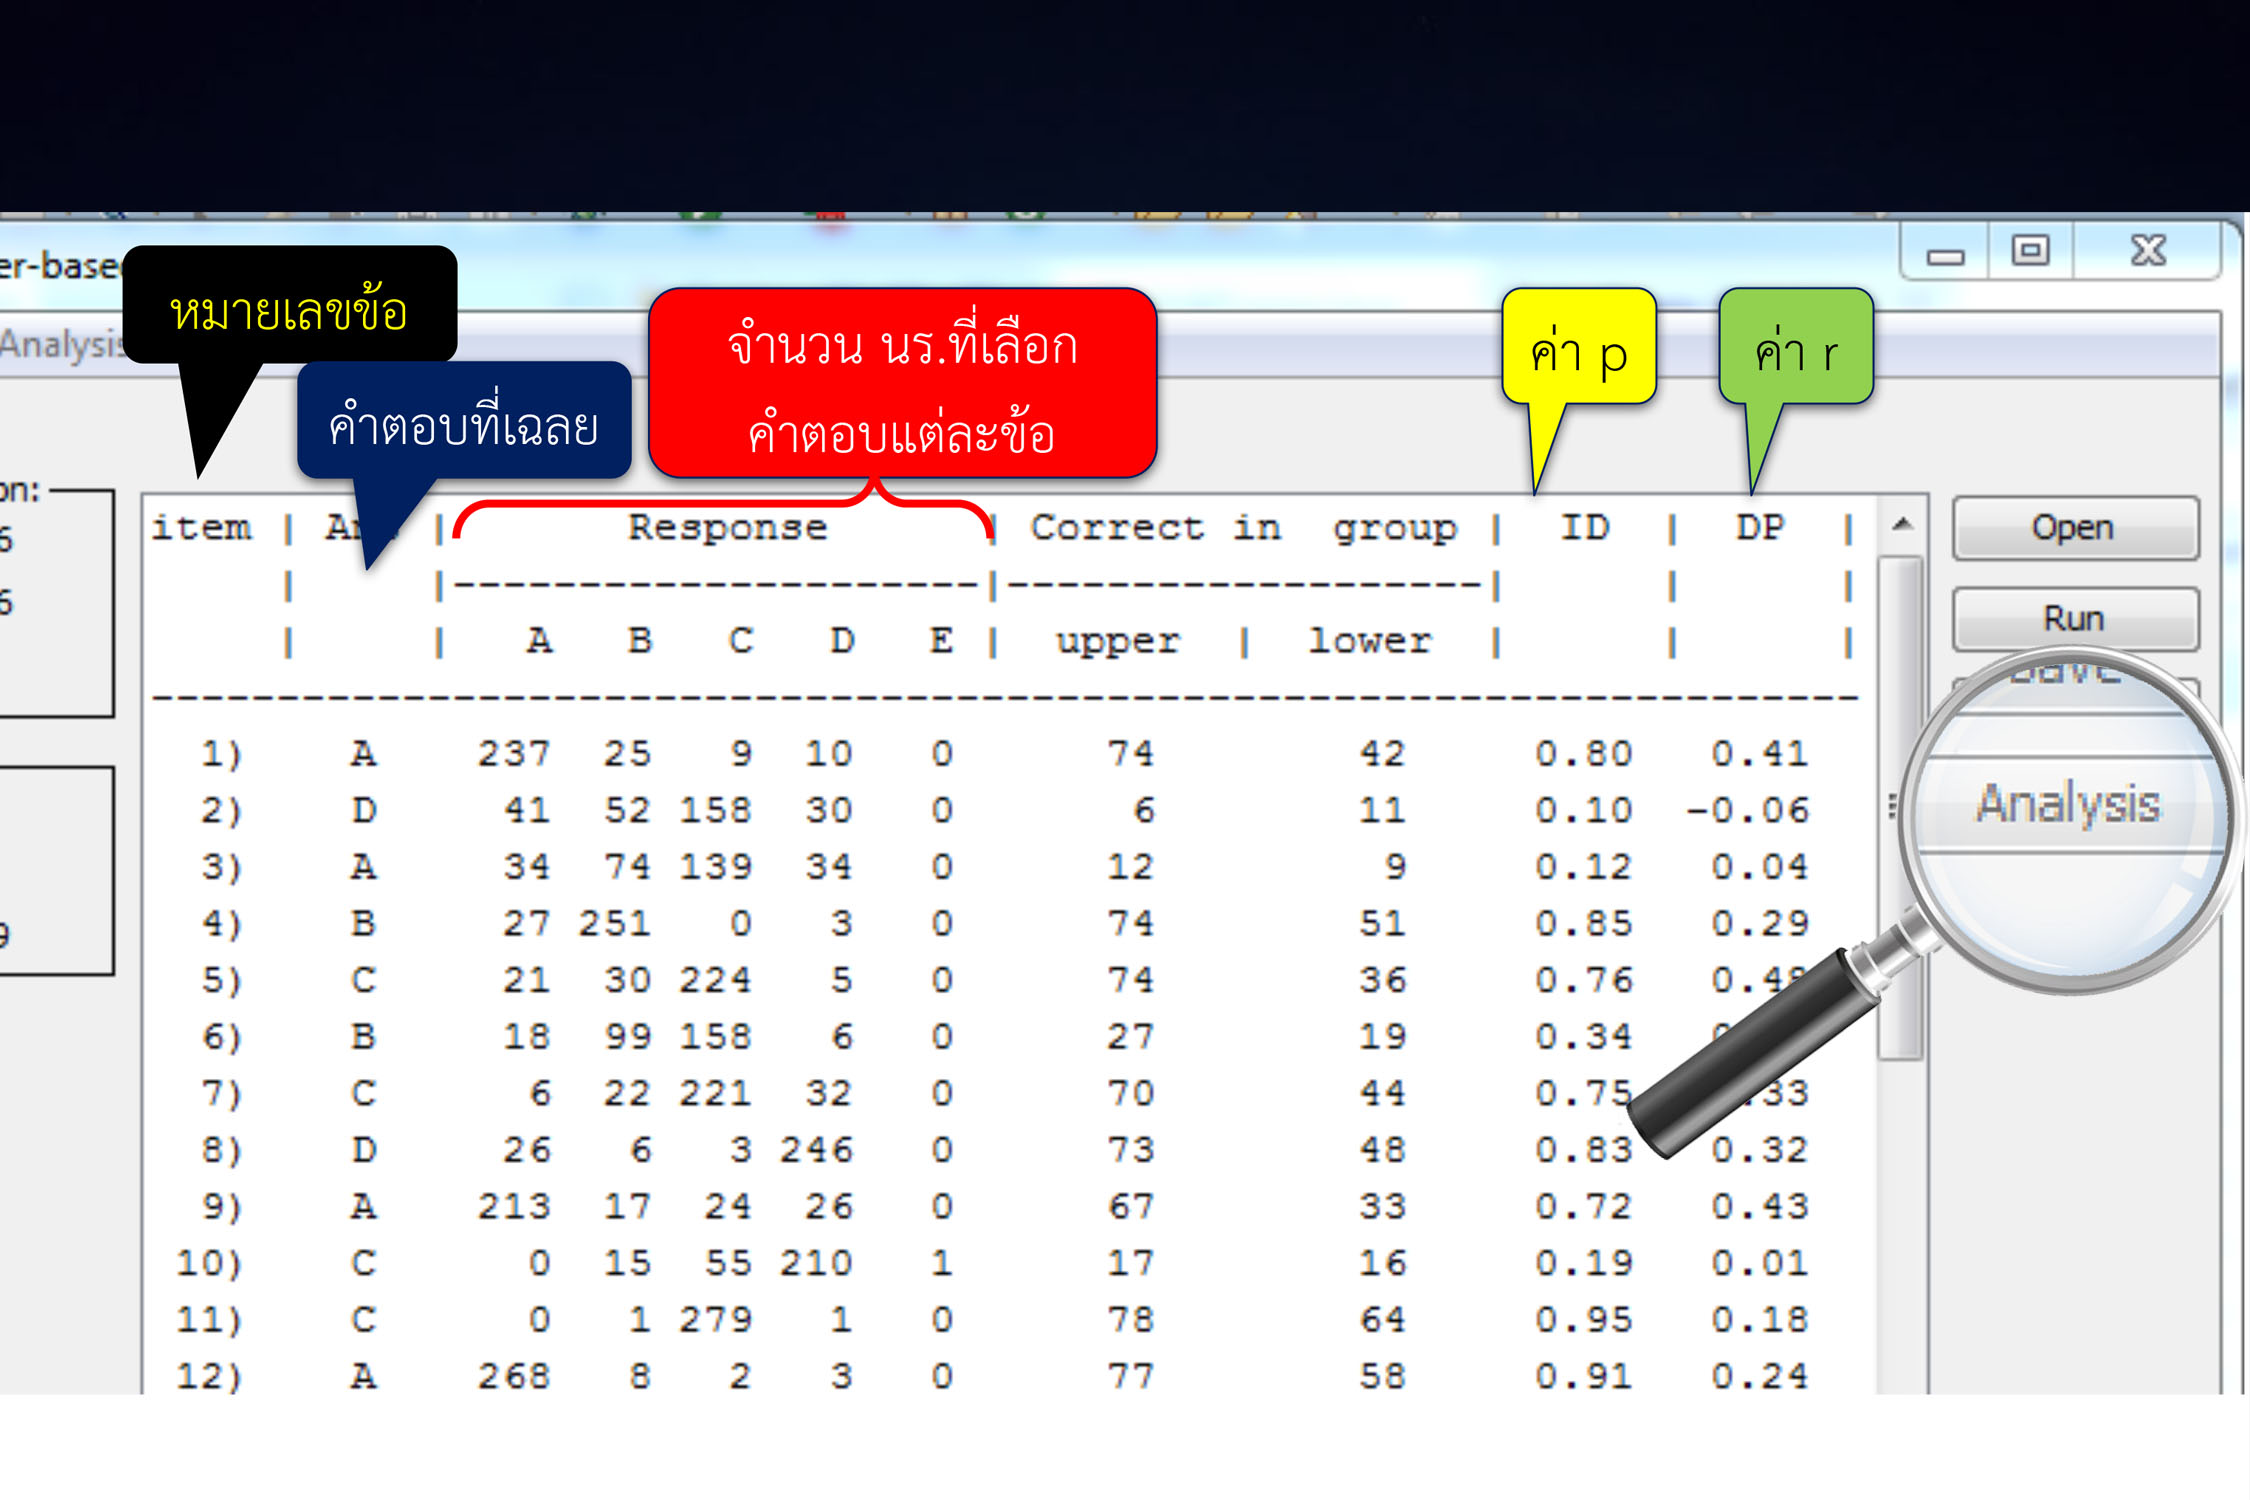
Task: Click the red Response callout box
Action: (902, 385)
